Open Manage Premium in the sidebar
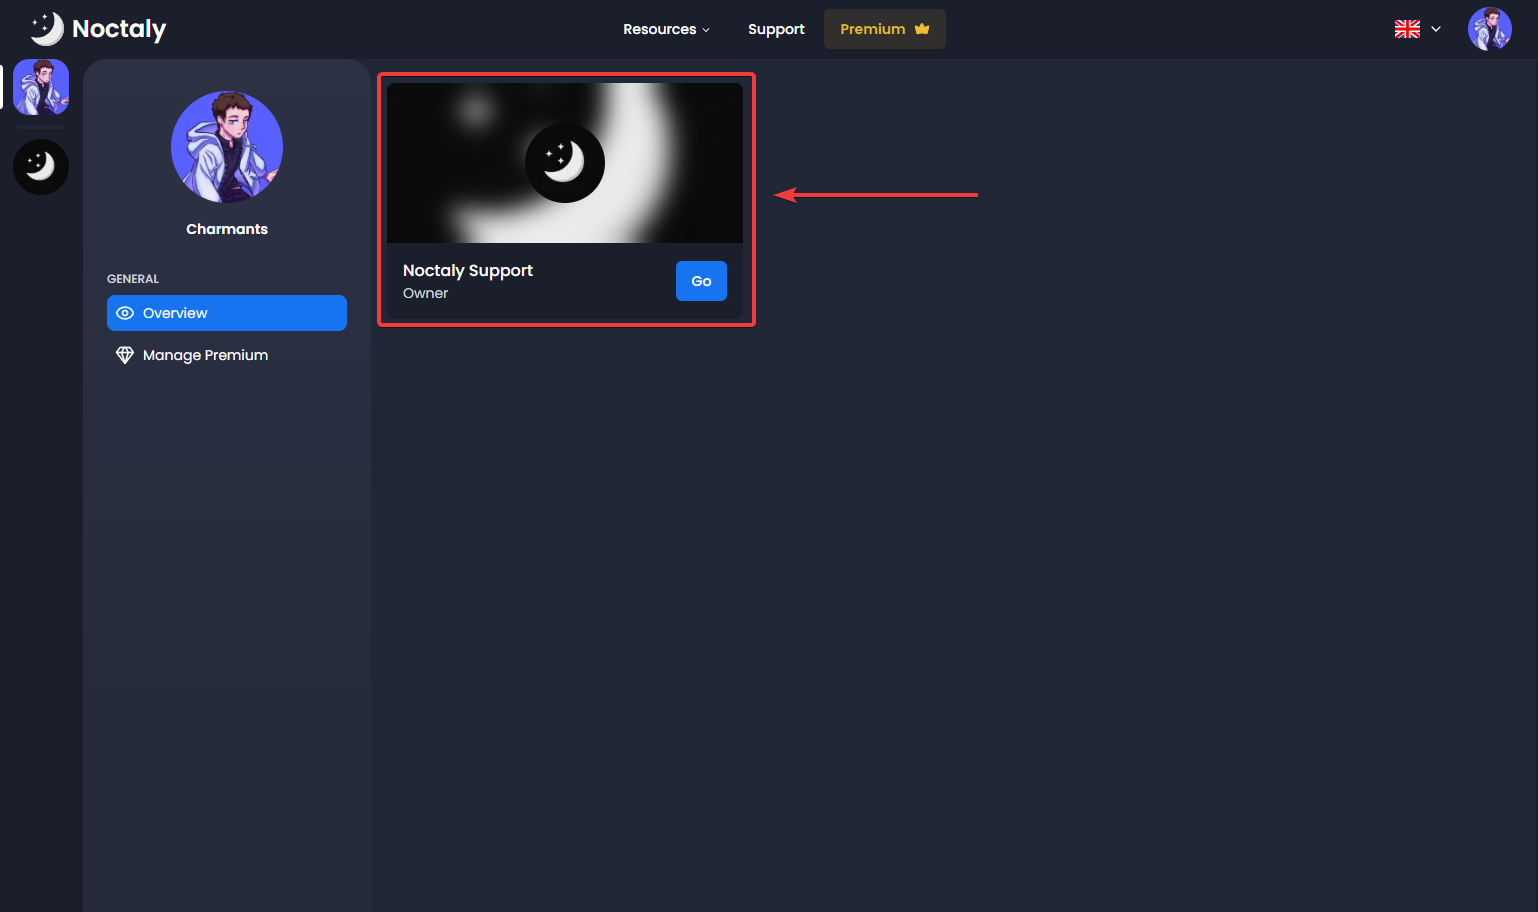This screenshot has width=1538, height=912. pos(227,355)
